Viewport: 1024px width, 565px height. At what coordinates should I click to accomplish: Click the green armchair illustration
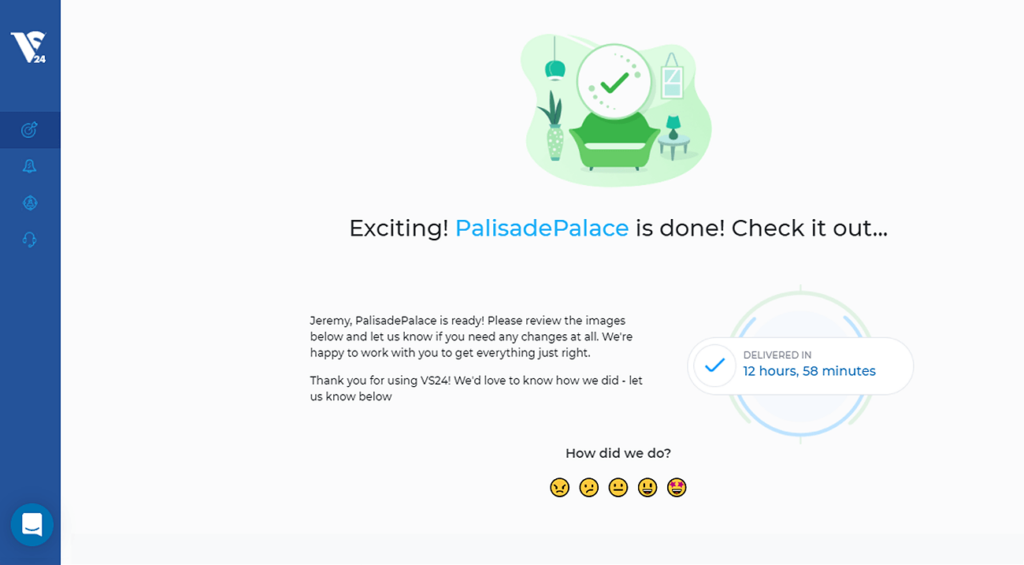[x=614, y=140]
